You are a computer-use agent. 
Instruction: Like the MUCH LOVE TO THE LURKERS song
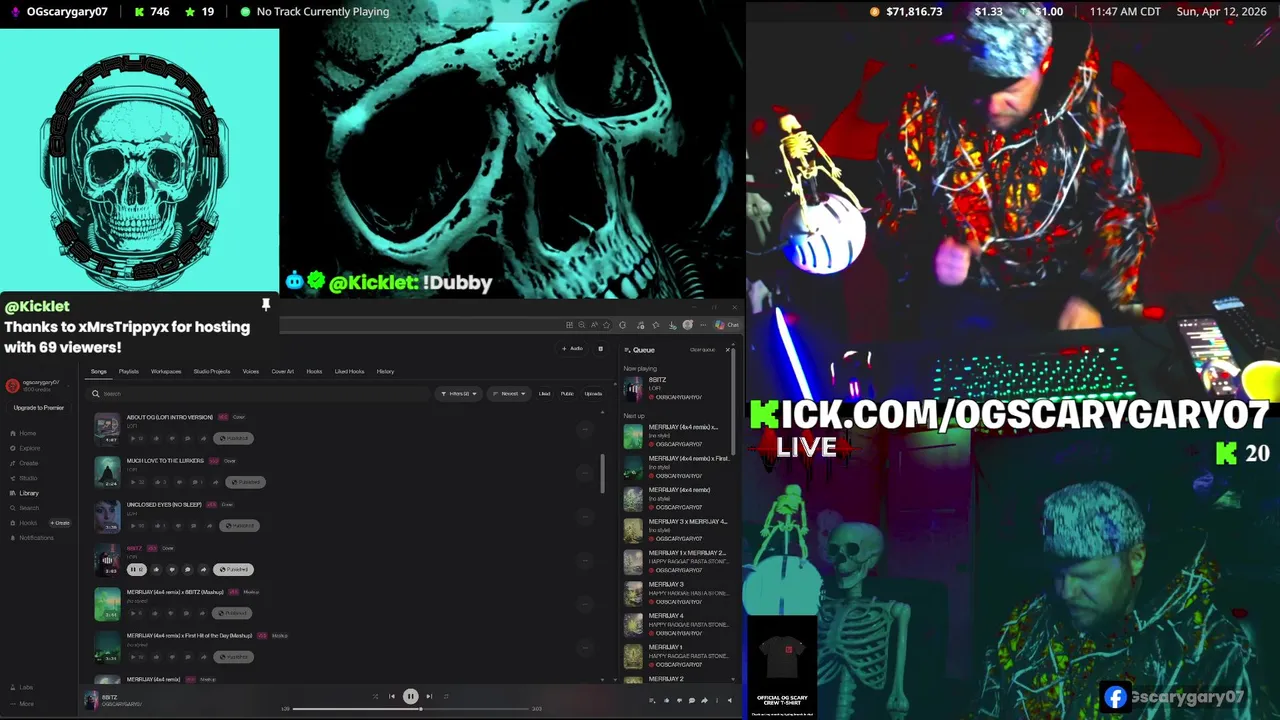click(160, 482)
